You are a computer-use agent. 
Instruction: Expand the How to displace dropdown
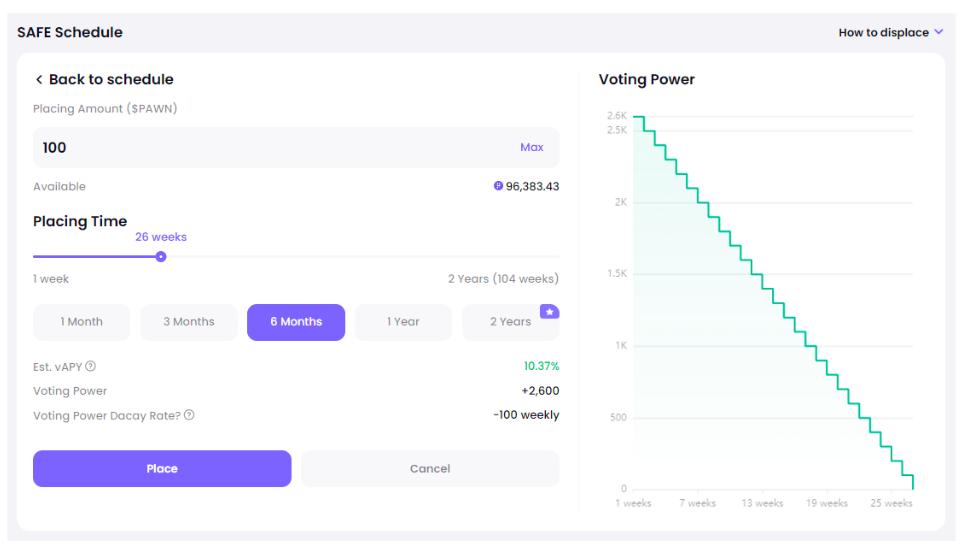[890, 33]
